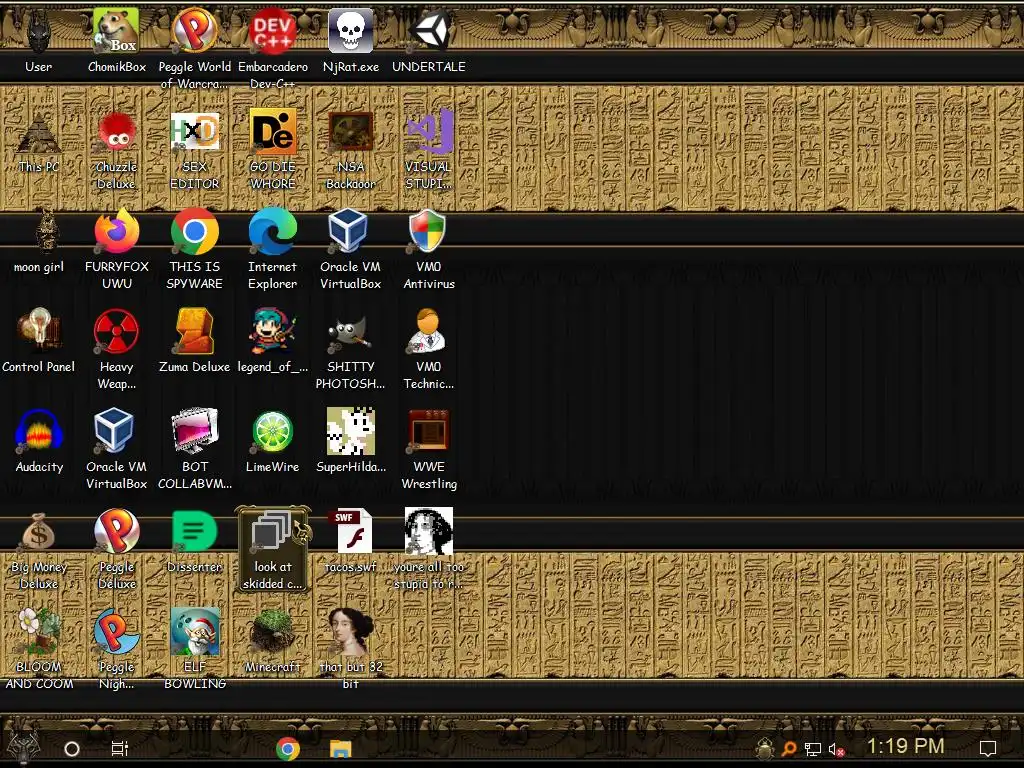This screenshot has height=768, width=1024.
Task: Launch Heavy Weapon radiation icon
Action: coord(116,349)
